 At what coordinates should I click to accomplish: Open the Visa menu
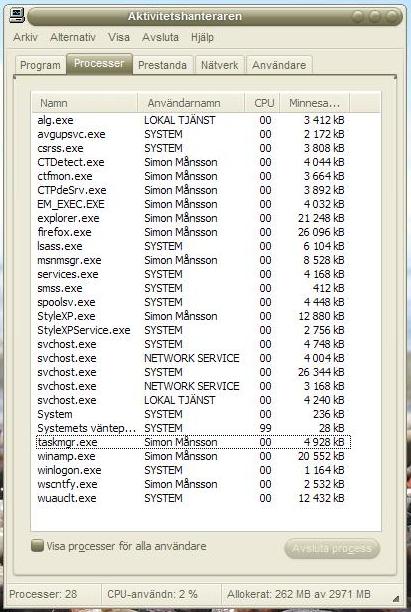point(119,37)
